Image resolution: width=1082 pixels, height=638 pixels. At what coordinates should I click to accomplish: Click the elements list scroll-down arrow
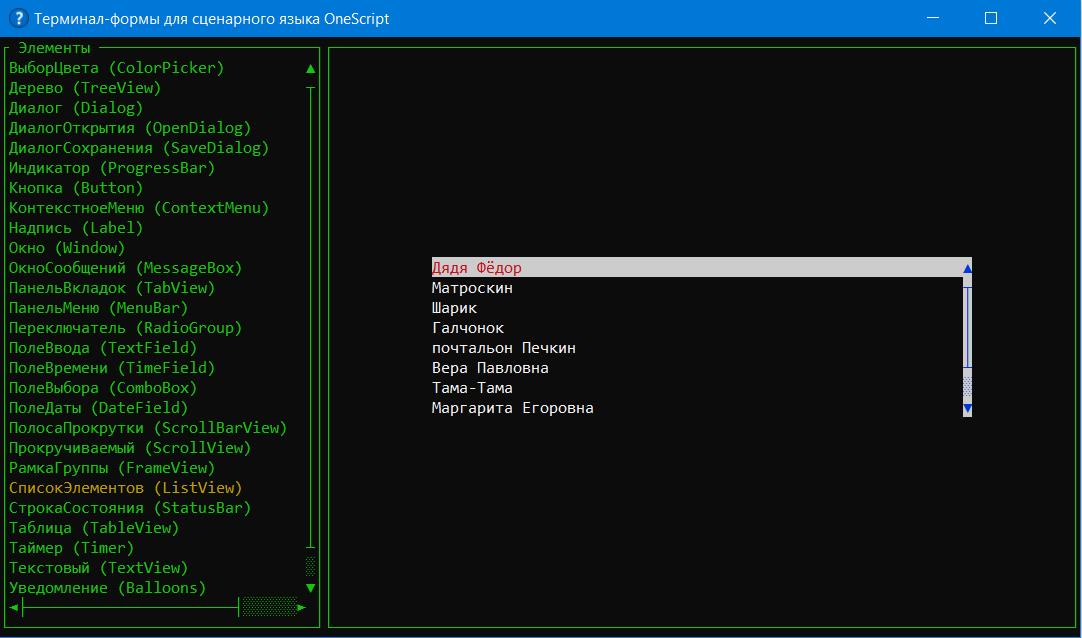(x=311, y=588)
